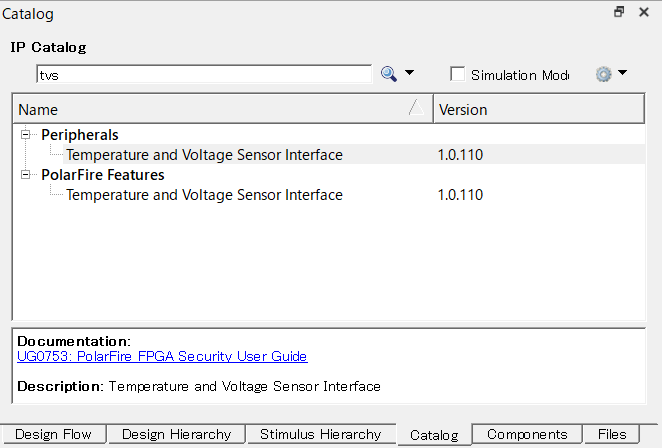Collapse the PolarFire Features tree group
This screenshot has width=662, height=448.
click(25, 174)
